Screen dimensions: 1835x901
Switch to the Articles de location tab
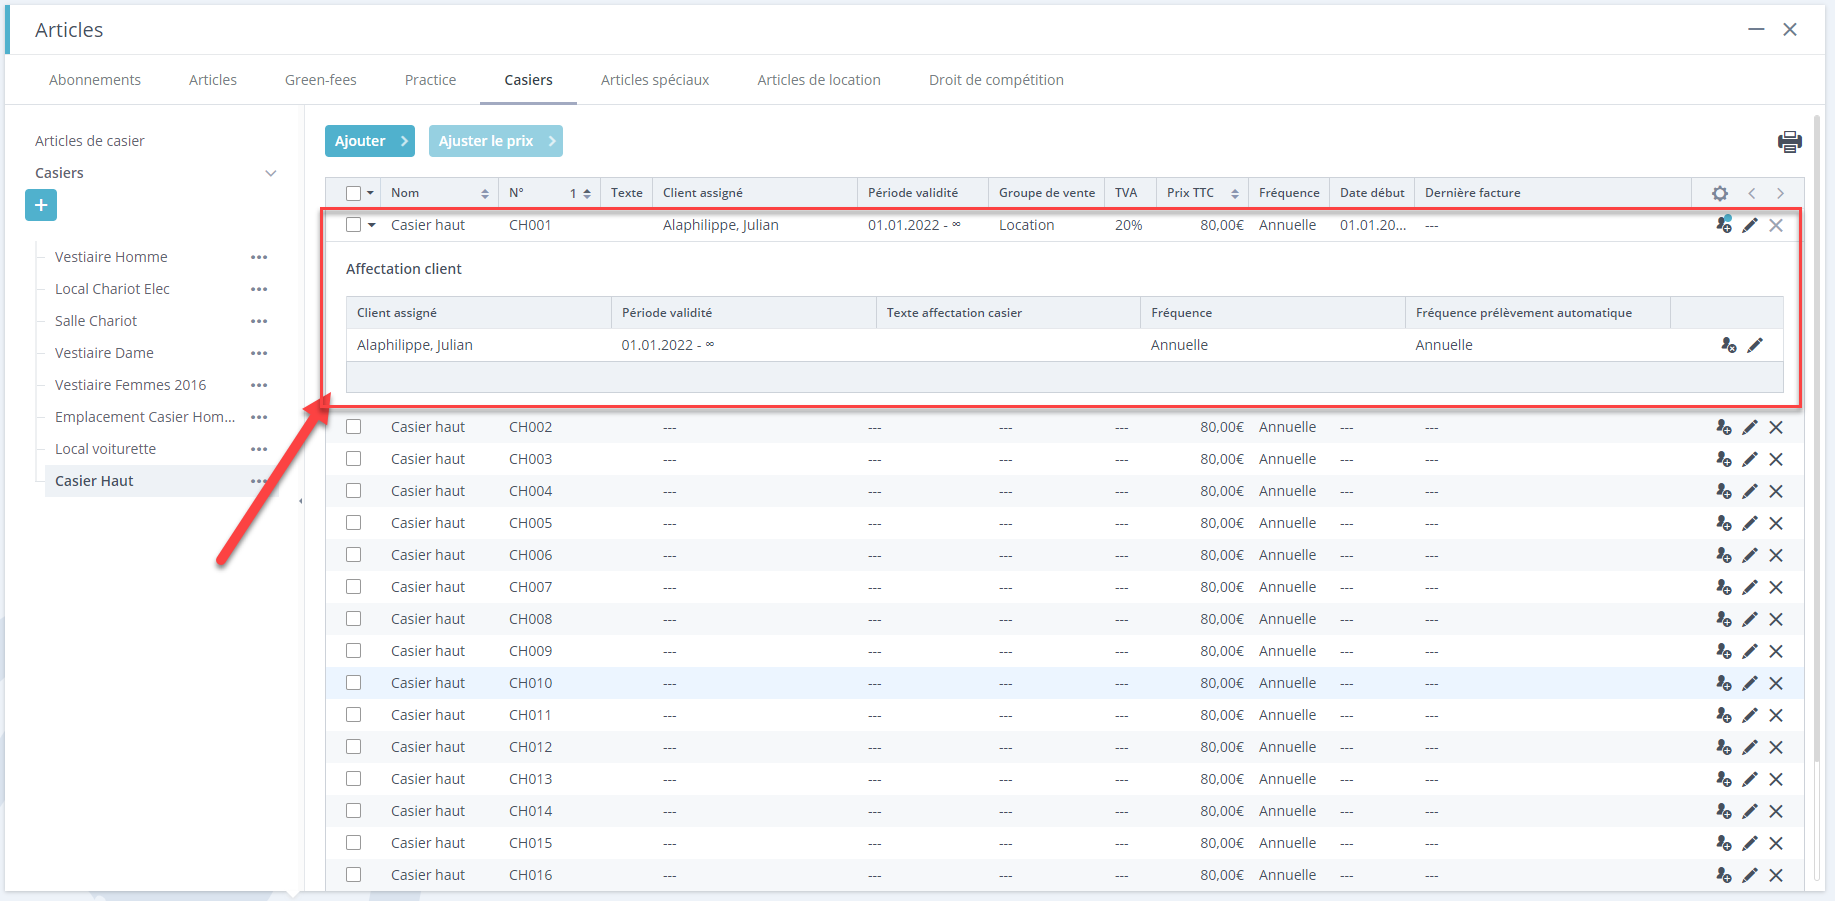coord(819,80)
